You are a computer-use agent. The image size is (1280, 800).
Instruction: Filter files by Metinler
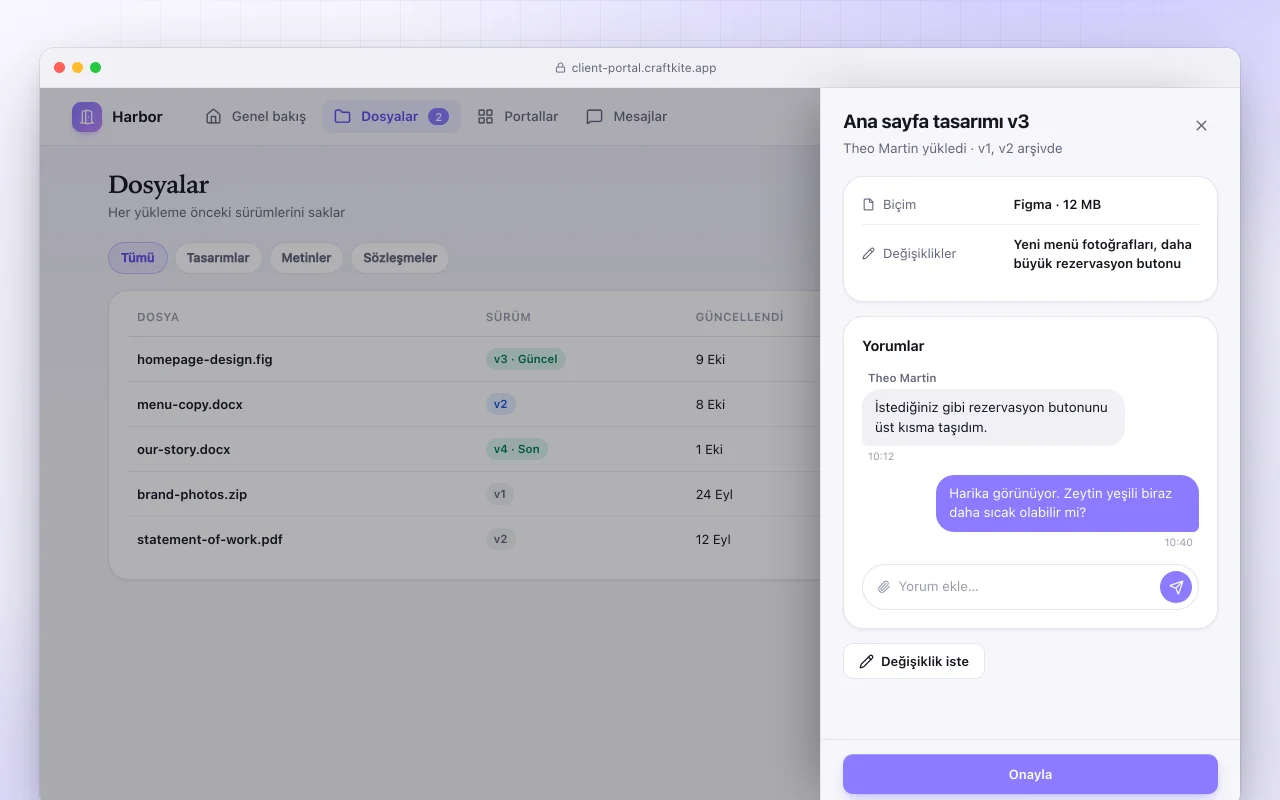pos(306,258)
